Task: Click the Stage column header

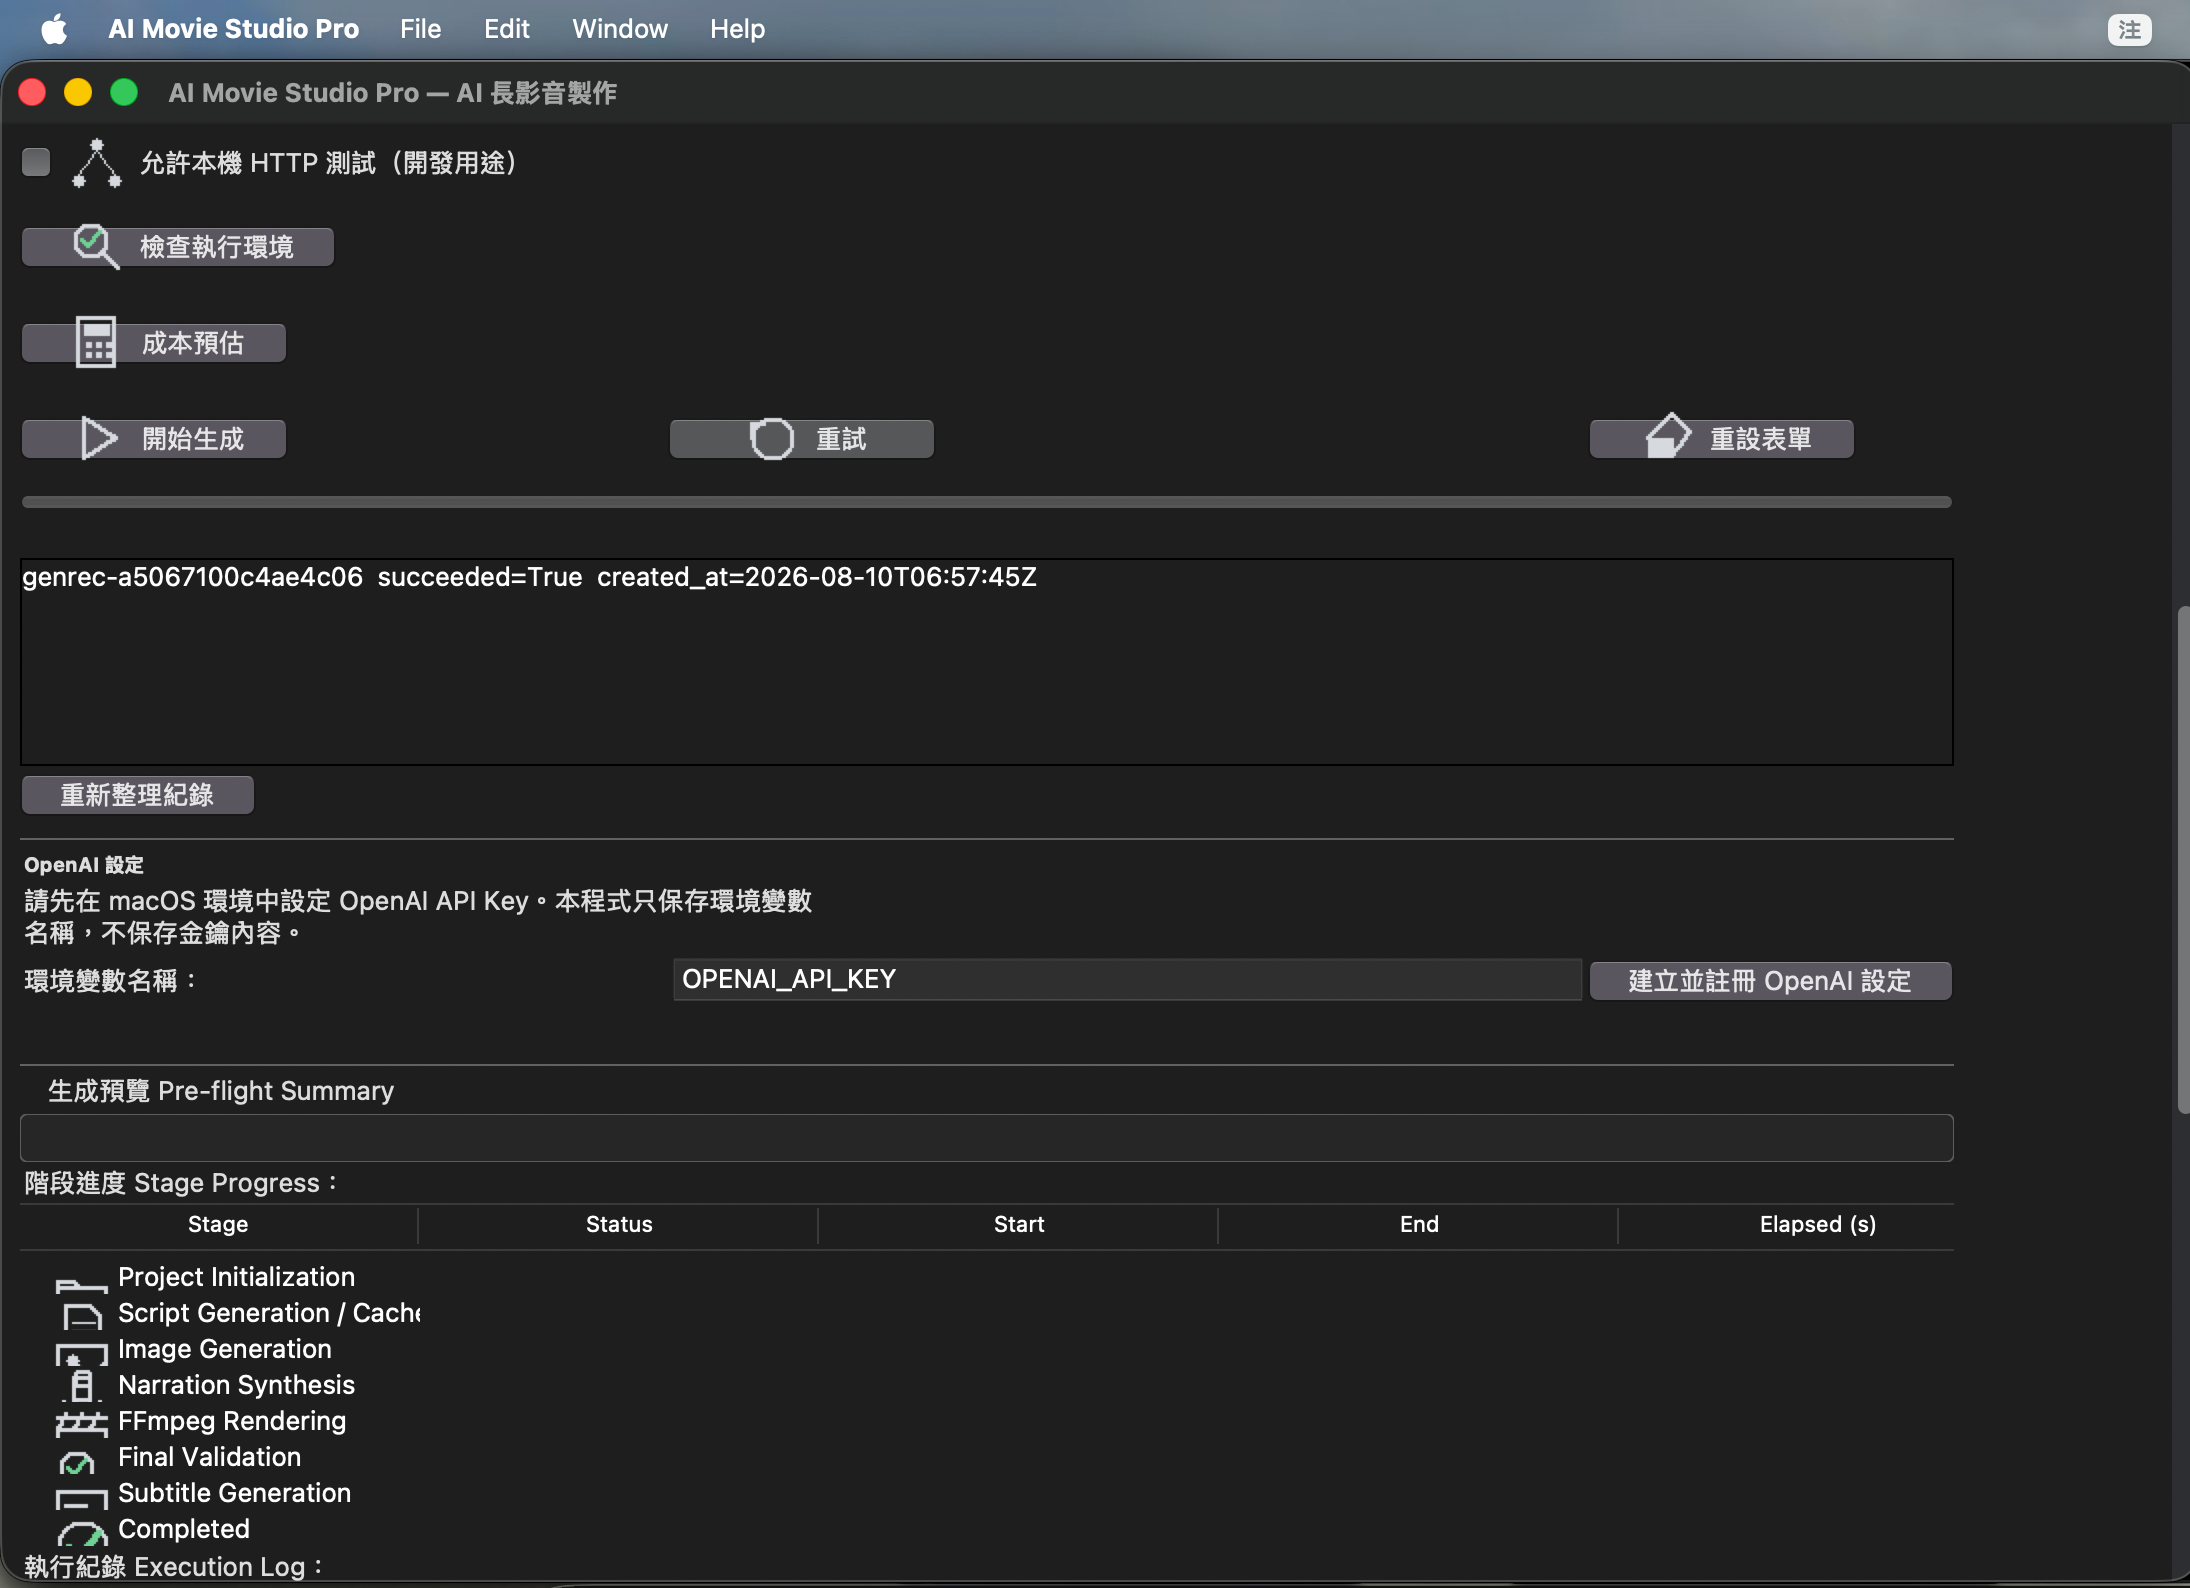Action: [218, 1224]
